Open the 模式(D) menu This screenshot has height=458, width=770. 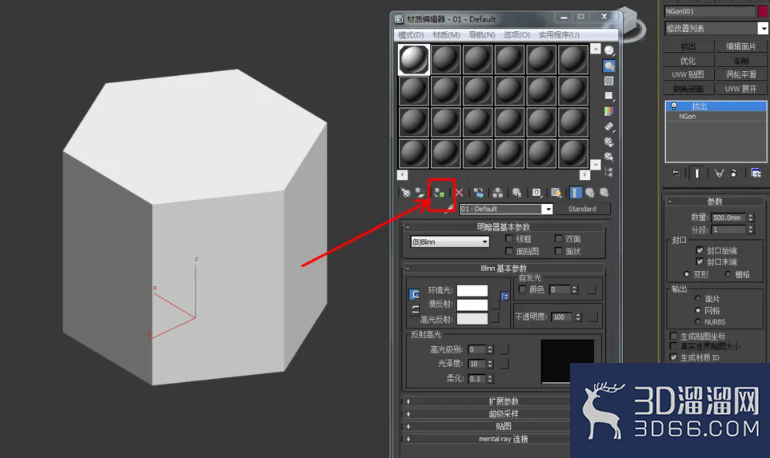point(411,35)
